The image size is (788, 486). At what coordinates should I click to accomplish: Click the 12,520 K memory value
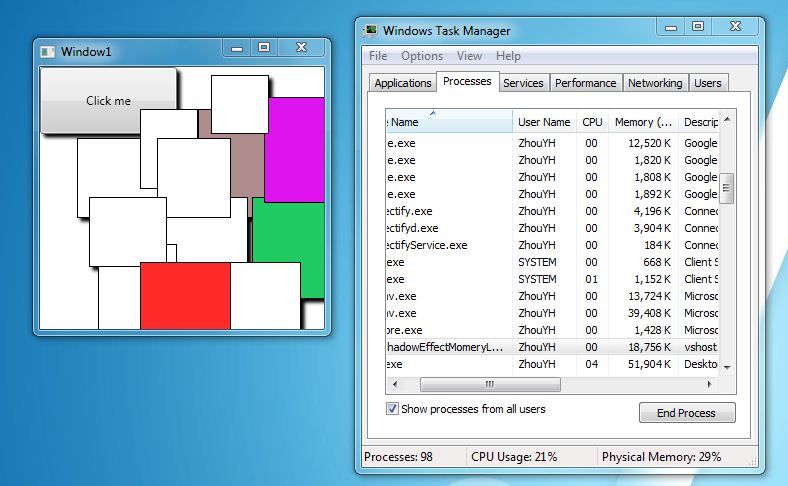point(649,143)
